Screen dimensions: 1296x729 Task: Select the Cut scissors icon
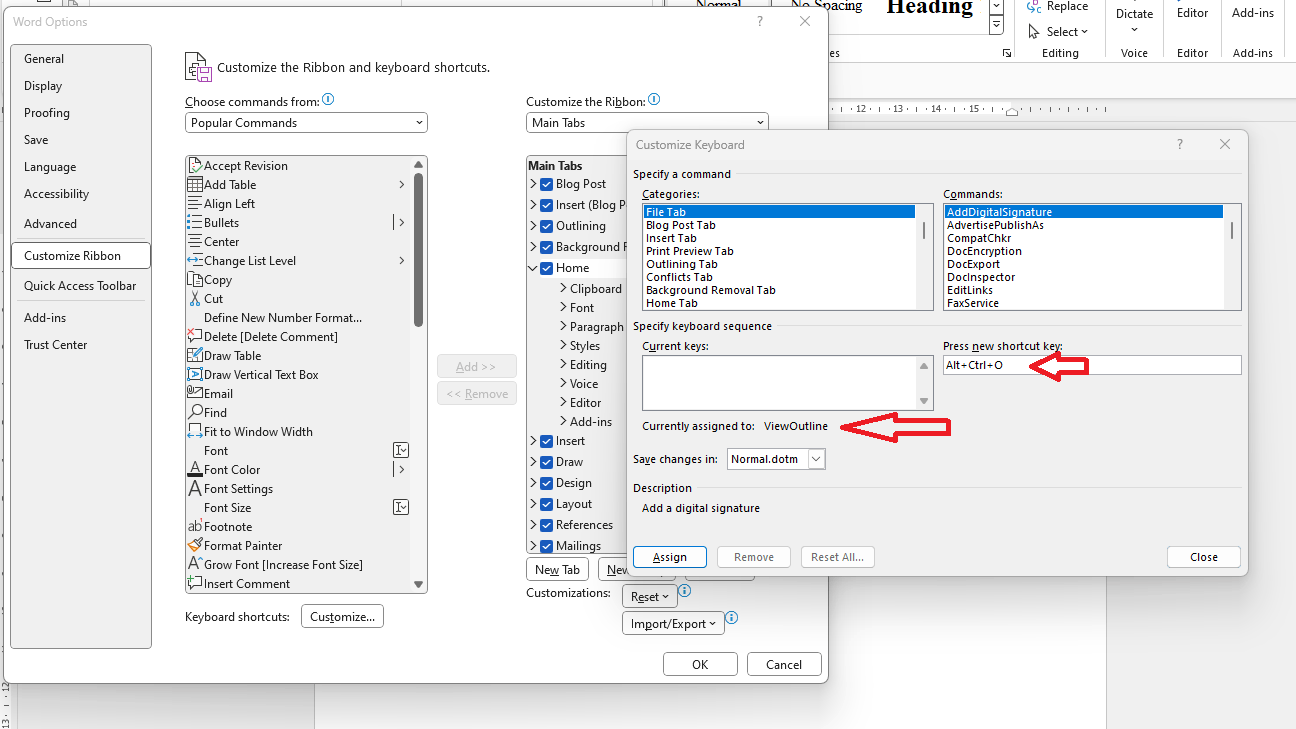pyautogui.click(x=195, y=299)
